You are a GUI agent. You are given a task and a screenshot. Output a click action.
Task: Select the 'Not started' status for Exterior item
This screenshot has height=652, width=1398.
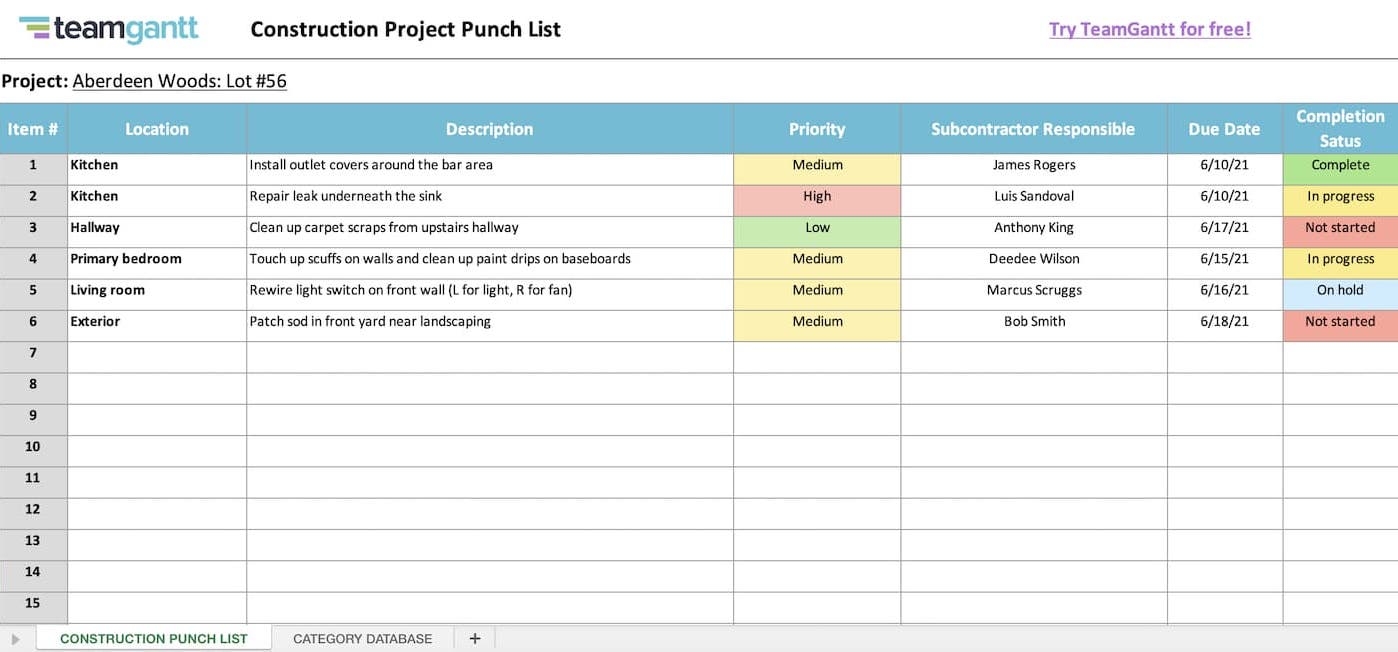(x=1339, y=321)
